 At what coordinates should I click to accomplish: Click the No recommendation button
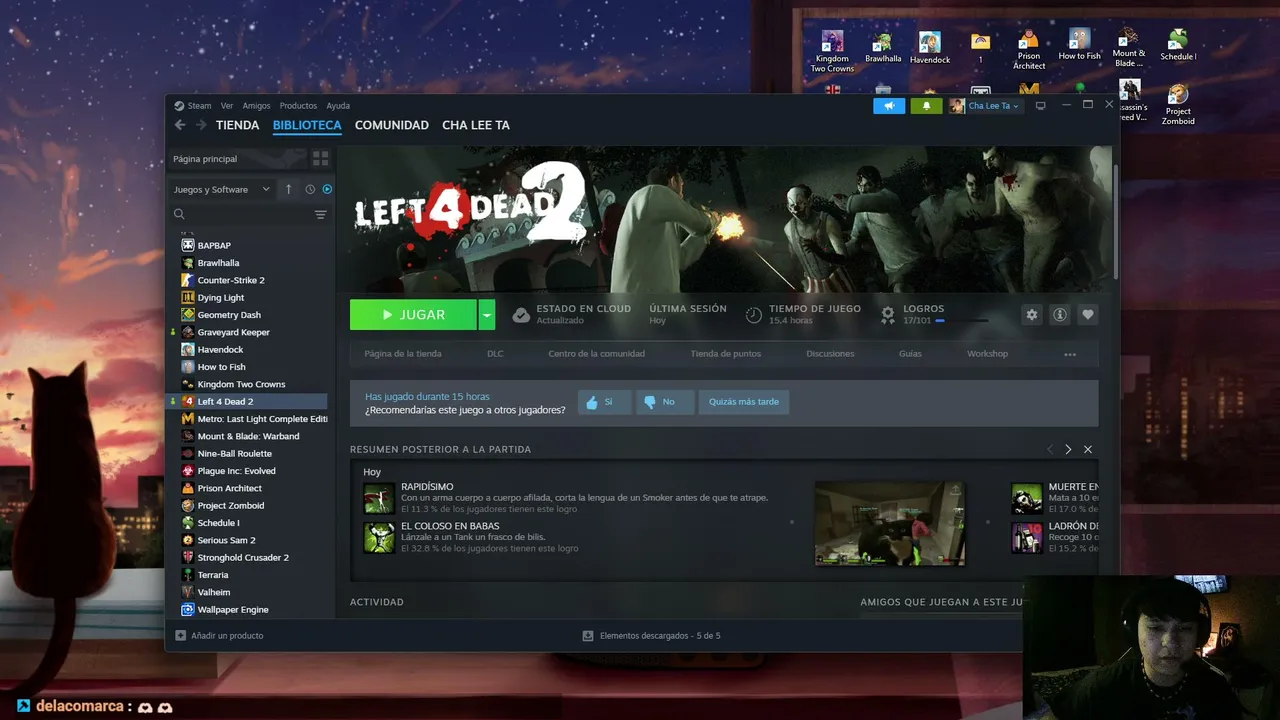coord(664,402)
